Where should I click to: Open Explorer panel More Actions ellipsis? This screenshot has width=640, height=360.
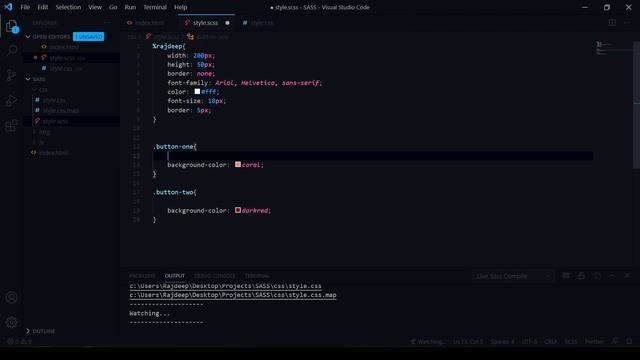pos(108,23)
